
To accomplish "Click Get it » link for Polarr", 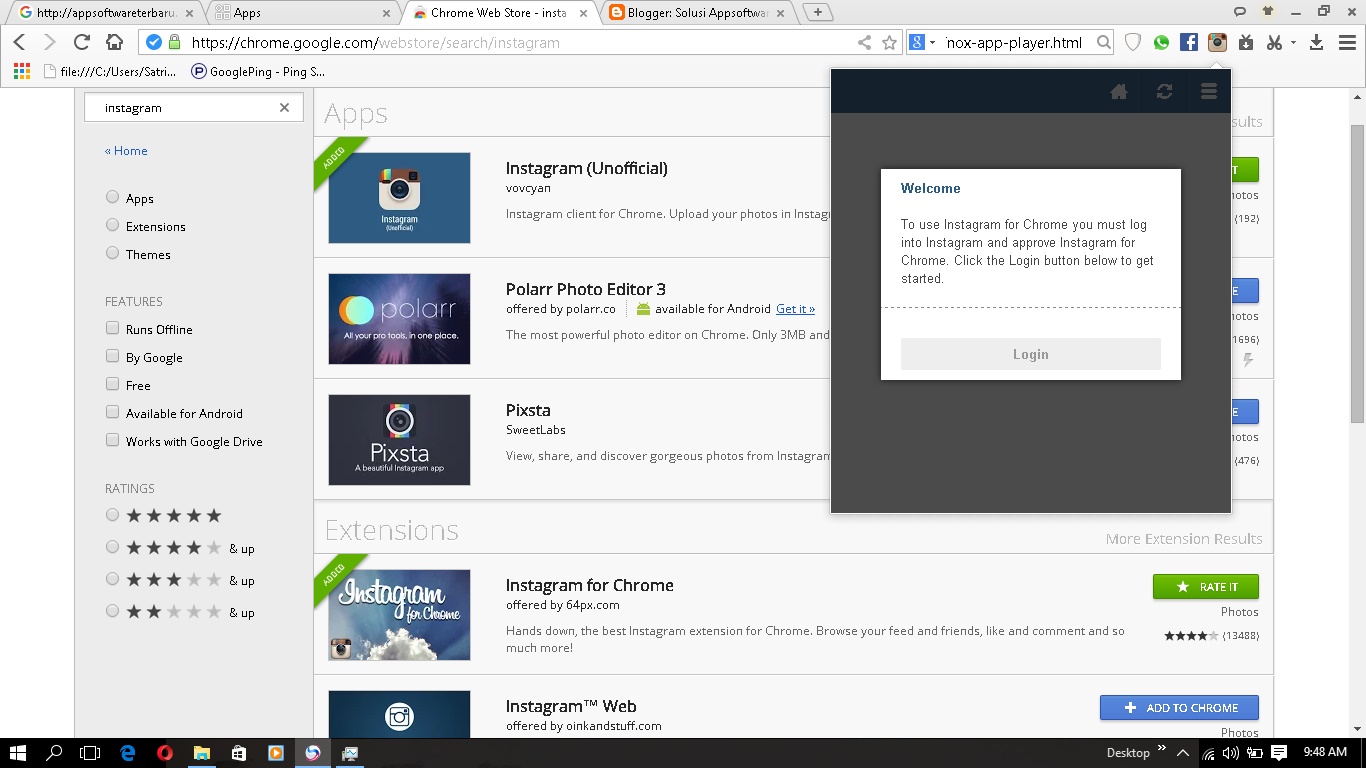I will point(795,309).
